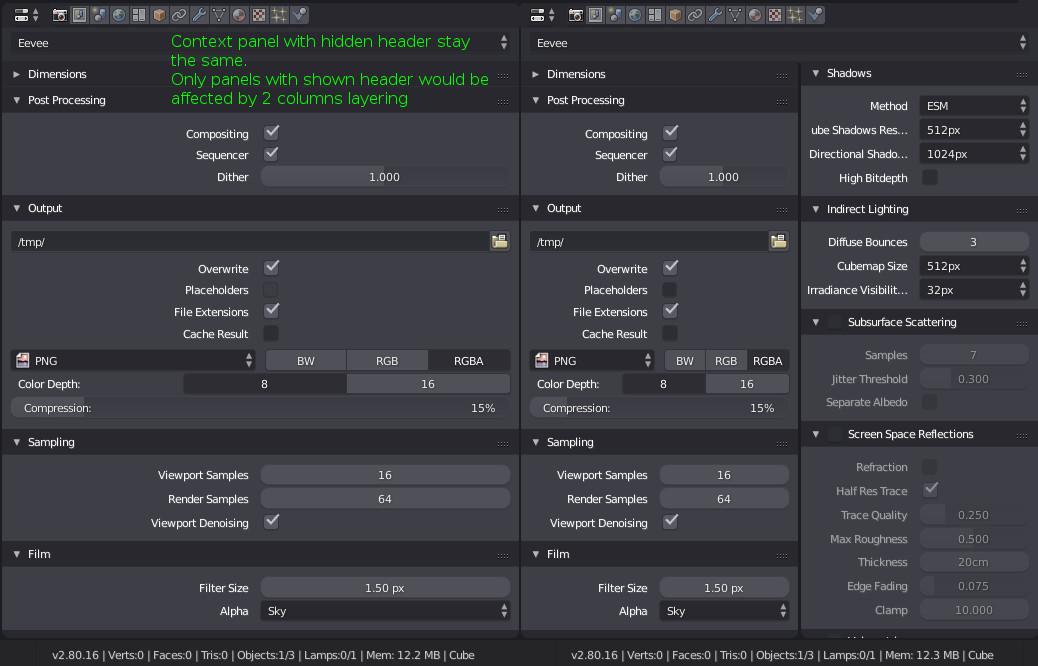
Task: Enable Placeholders checkbox in left editor
Action: click(271, 289)
